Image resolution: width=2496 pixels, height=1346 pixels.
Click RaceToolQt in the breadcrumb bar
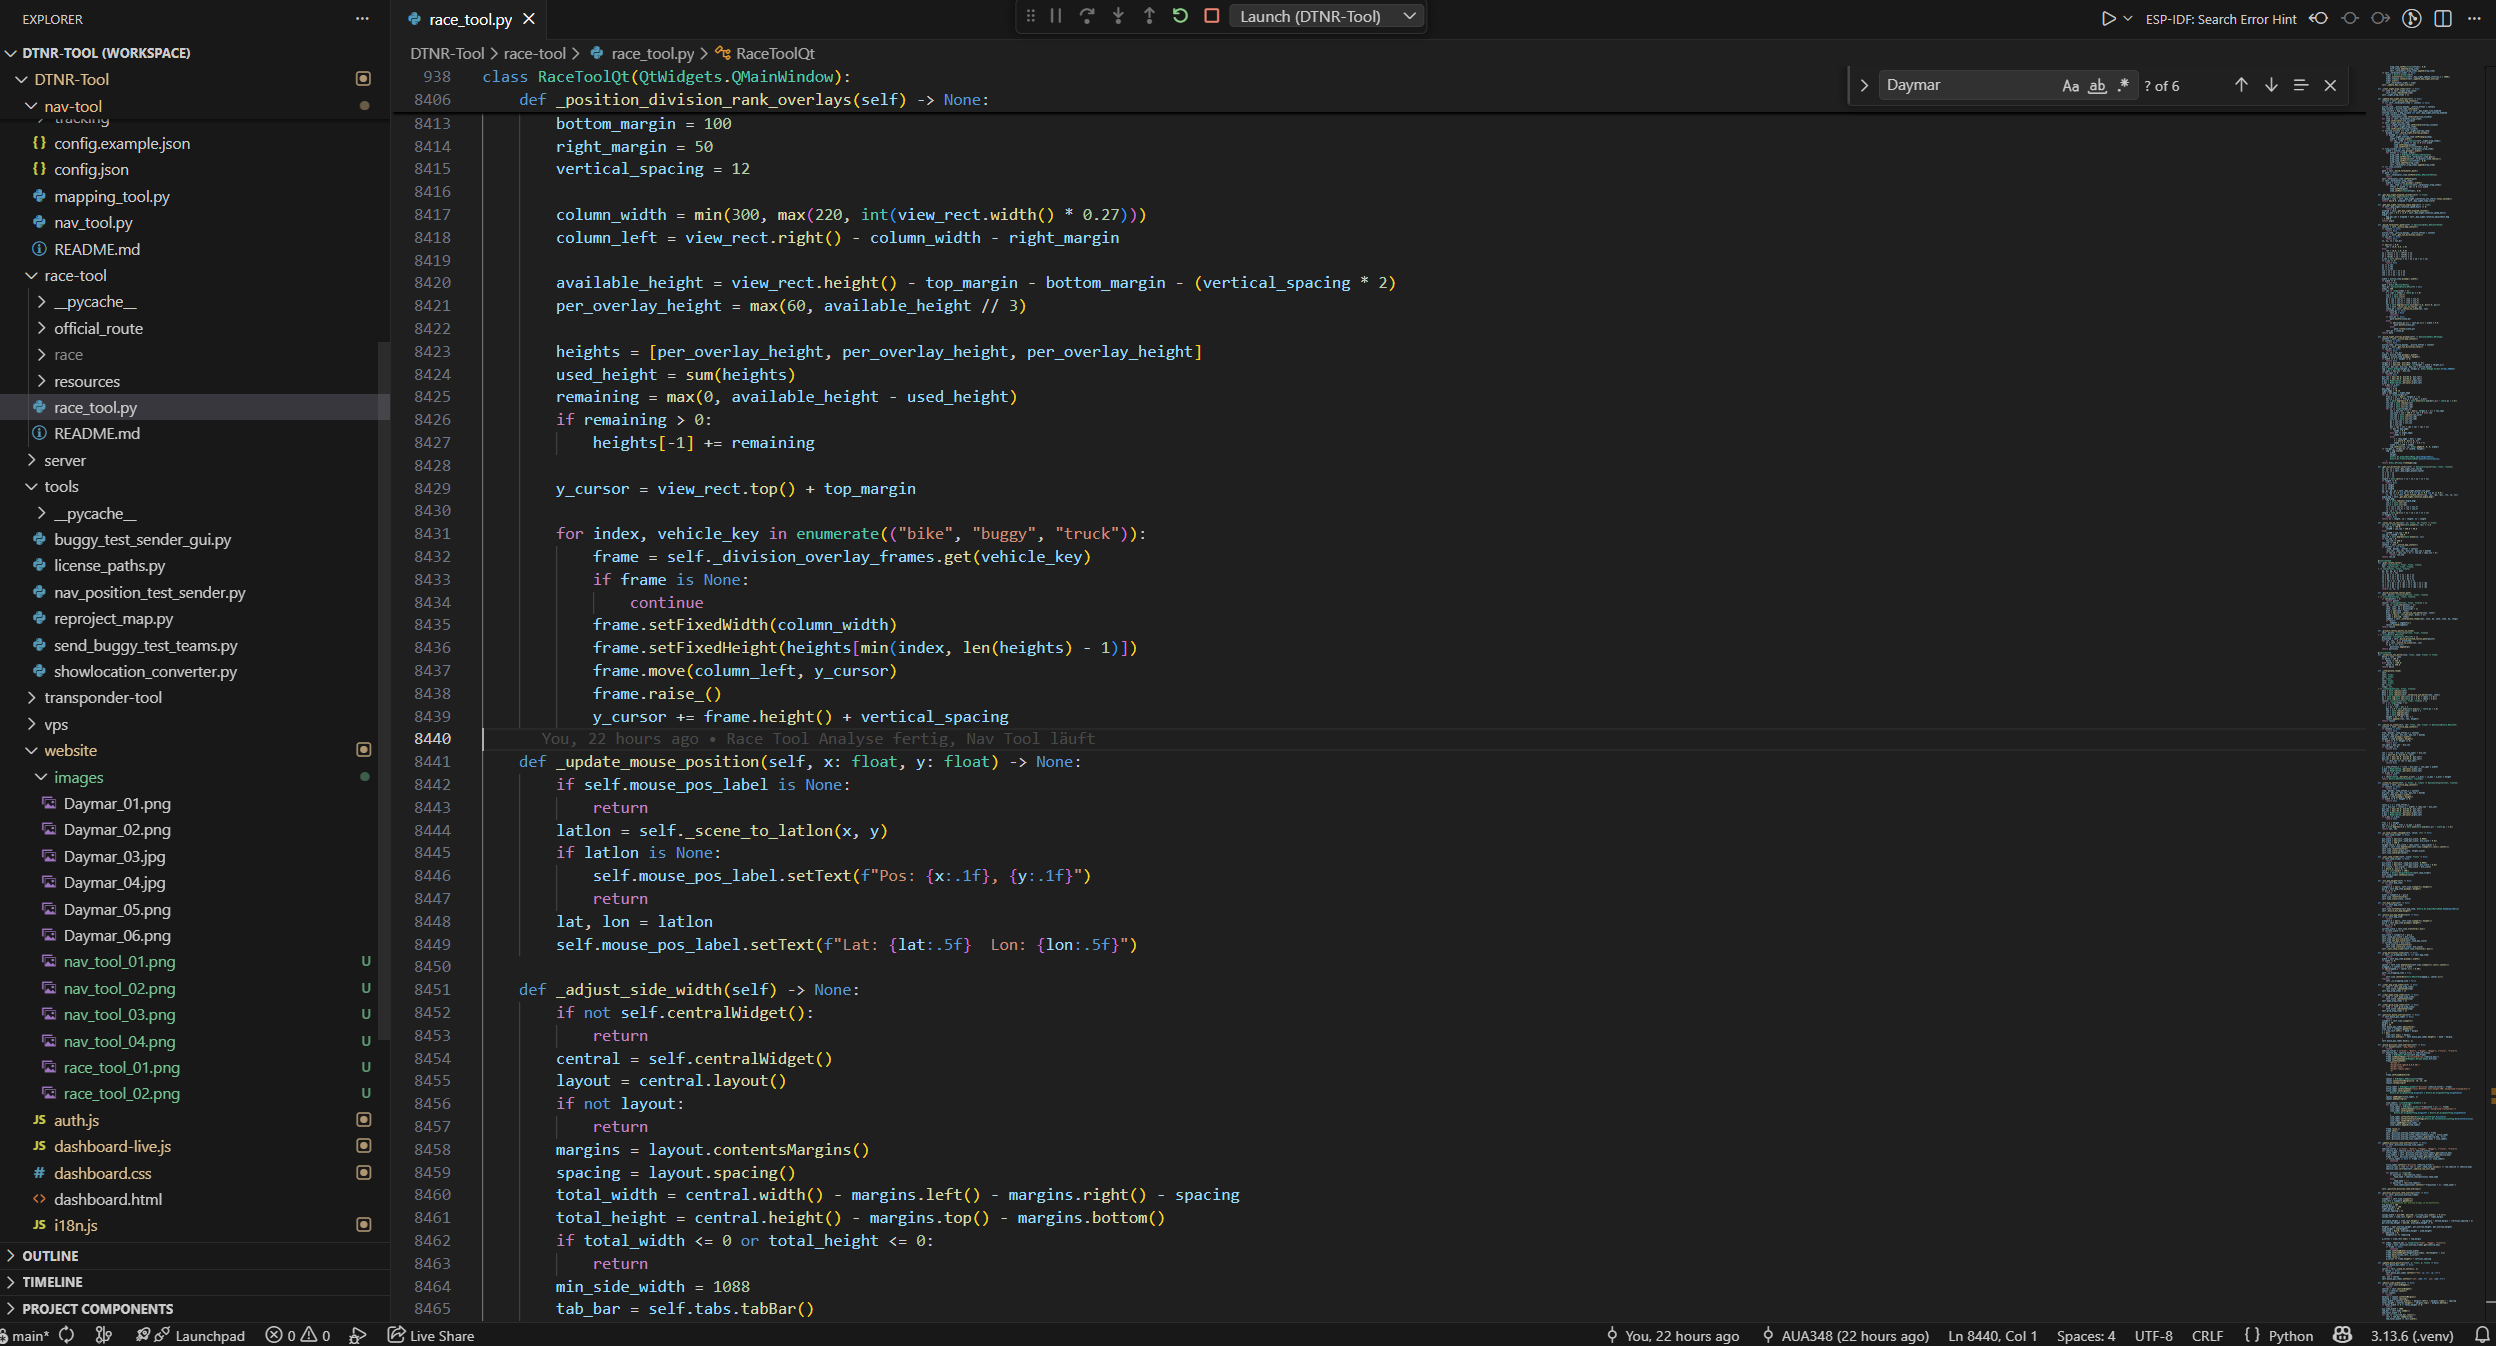[x=773, y=53]
